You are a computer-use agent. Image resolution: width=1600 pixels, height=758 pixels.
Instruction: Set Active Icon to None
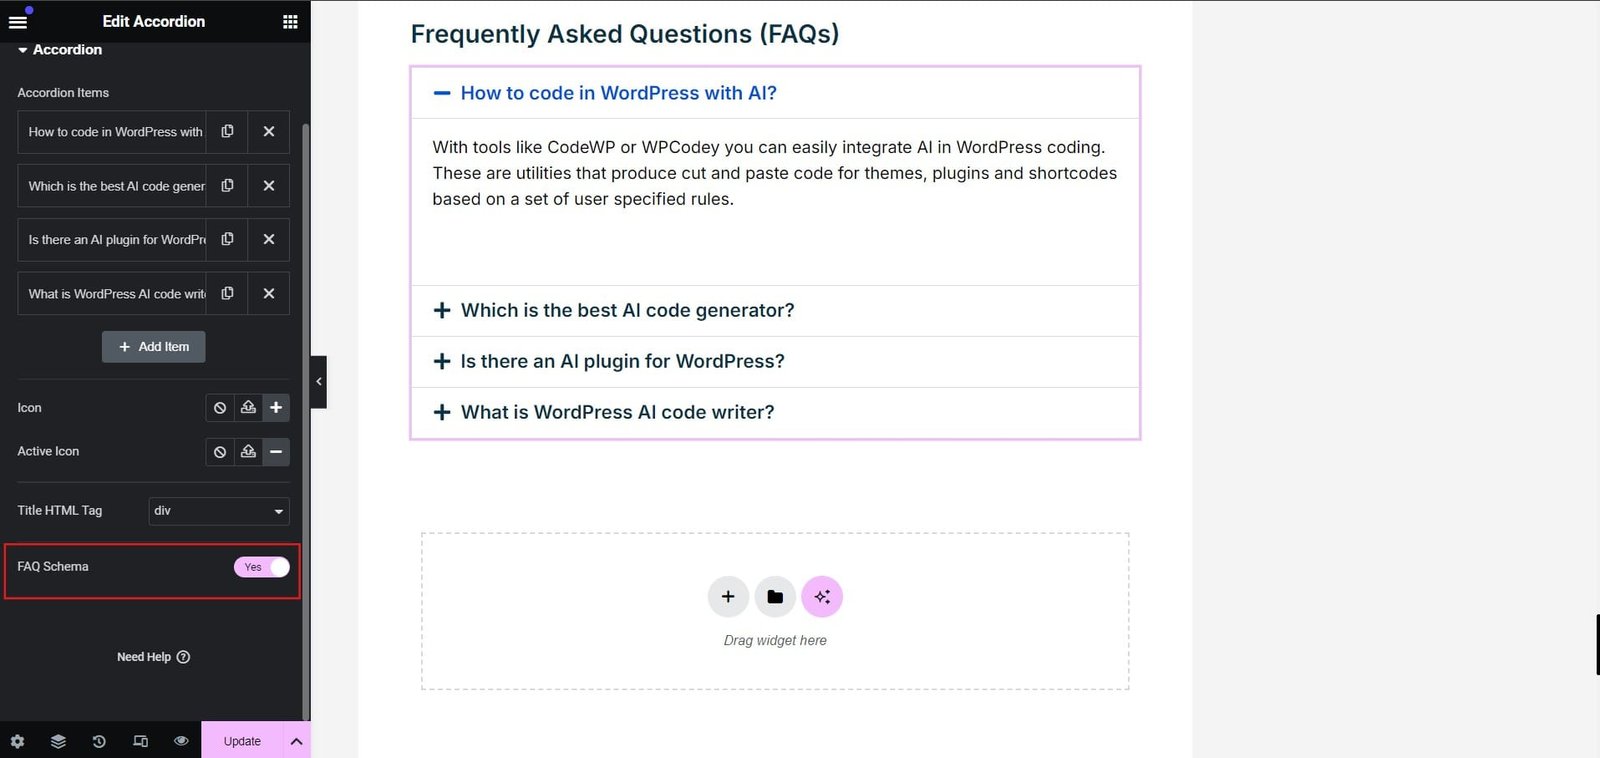[220, 451]
